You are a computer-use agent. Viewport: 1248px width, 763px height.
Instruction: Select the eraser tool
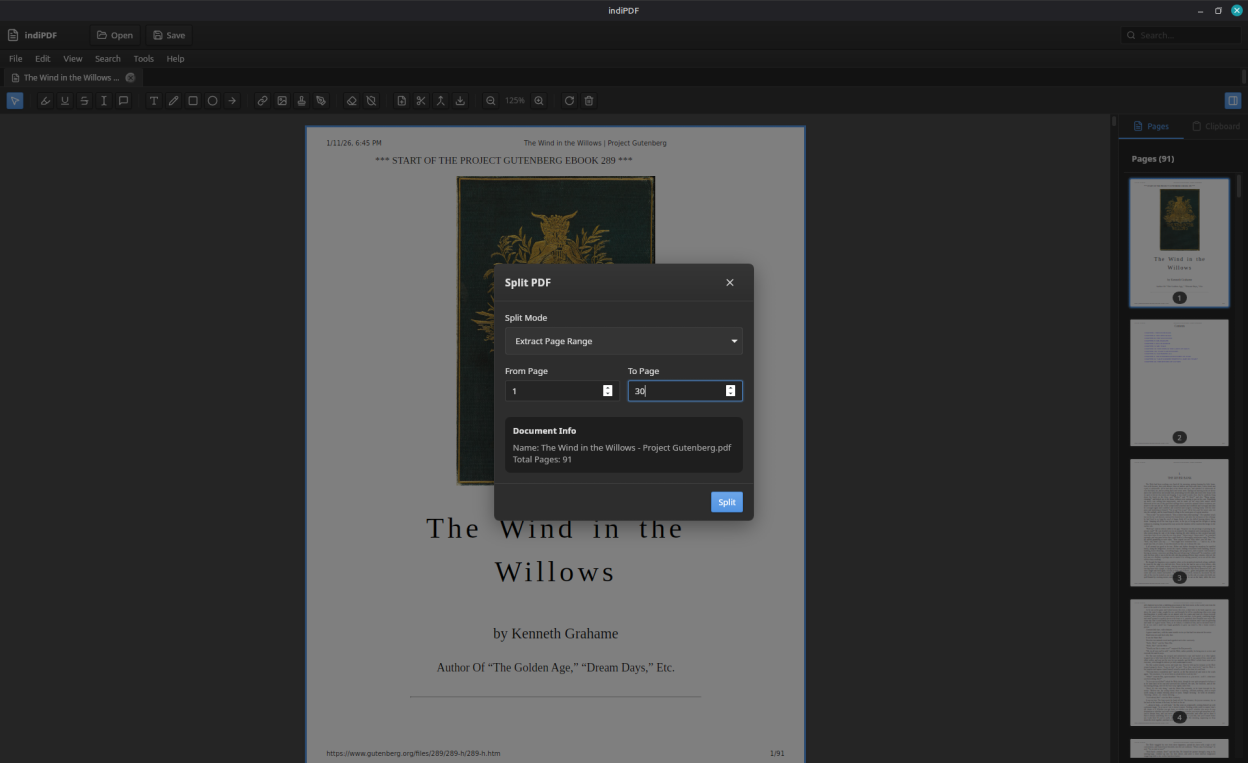pos(351,101)
